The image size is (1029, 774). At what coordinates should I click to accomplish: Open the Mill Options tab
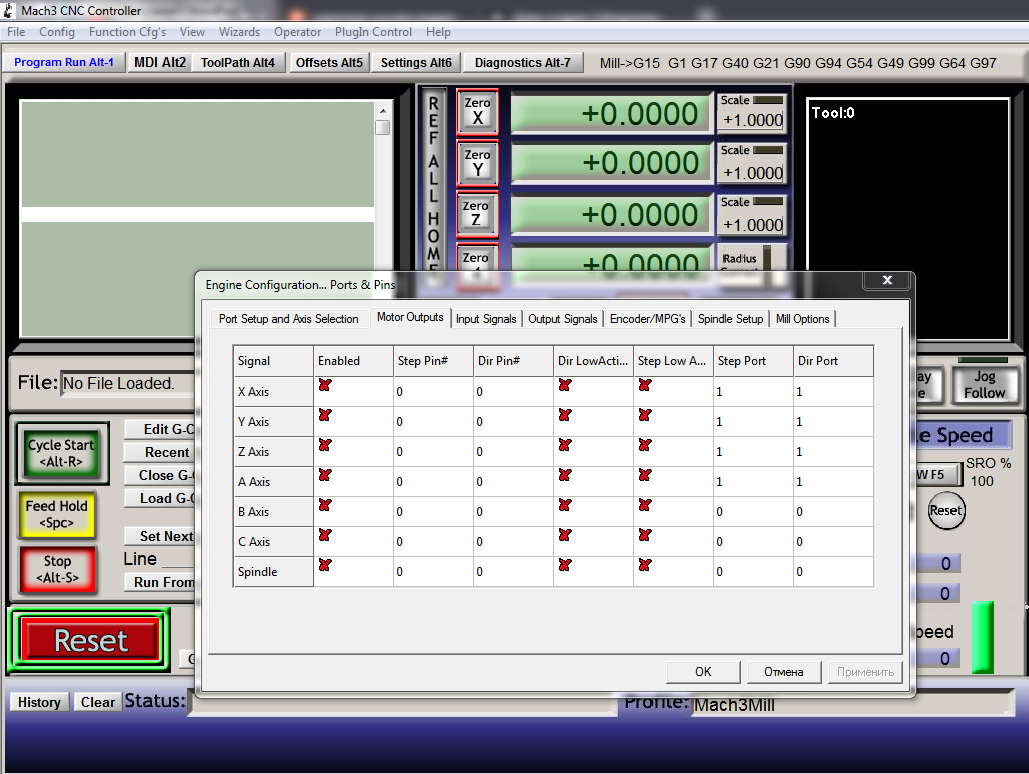[803, 318]
